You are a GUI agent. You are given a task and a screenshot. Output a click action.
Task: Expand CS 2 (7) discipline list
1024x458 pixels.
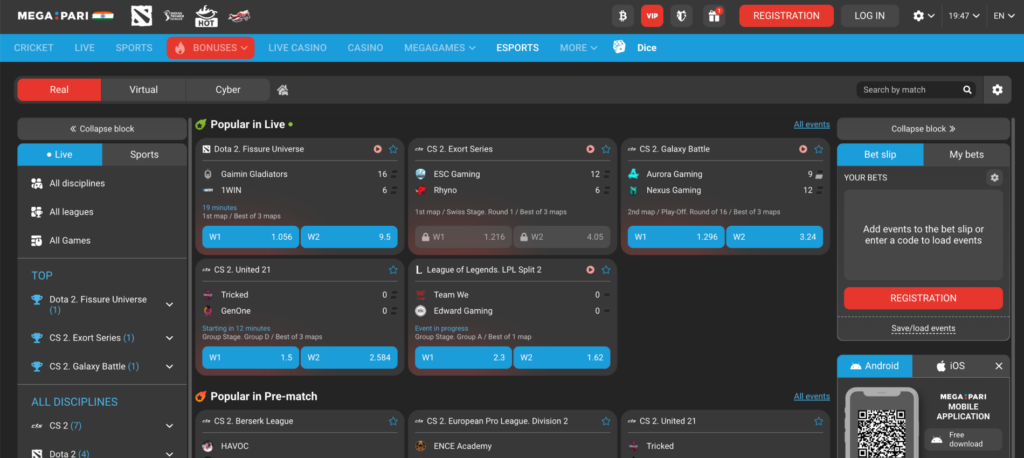click(170, 426)
